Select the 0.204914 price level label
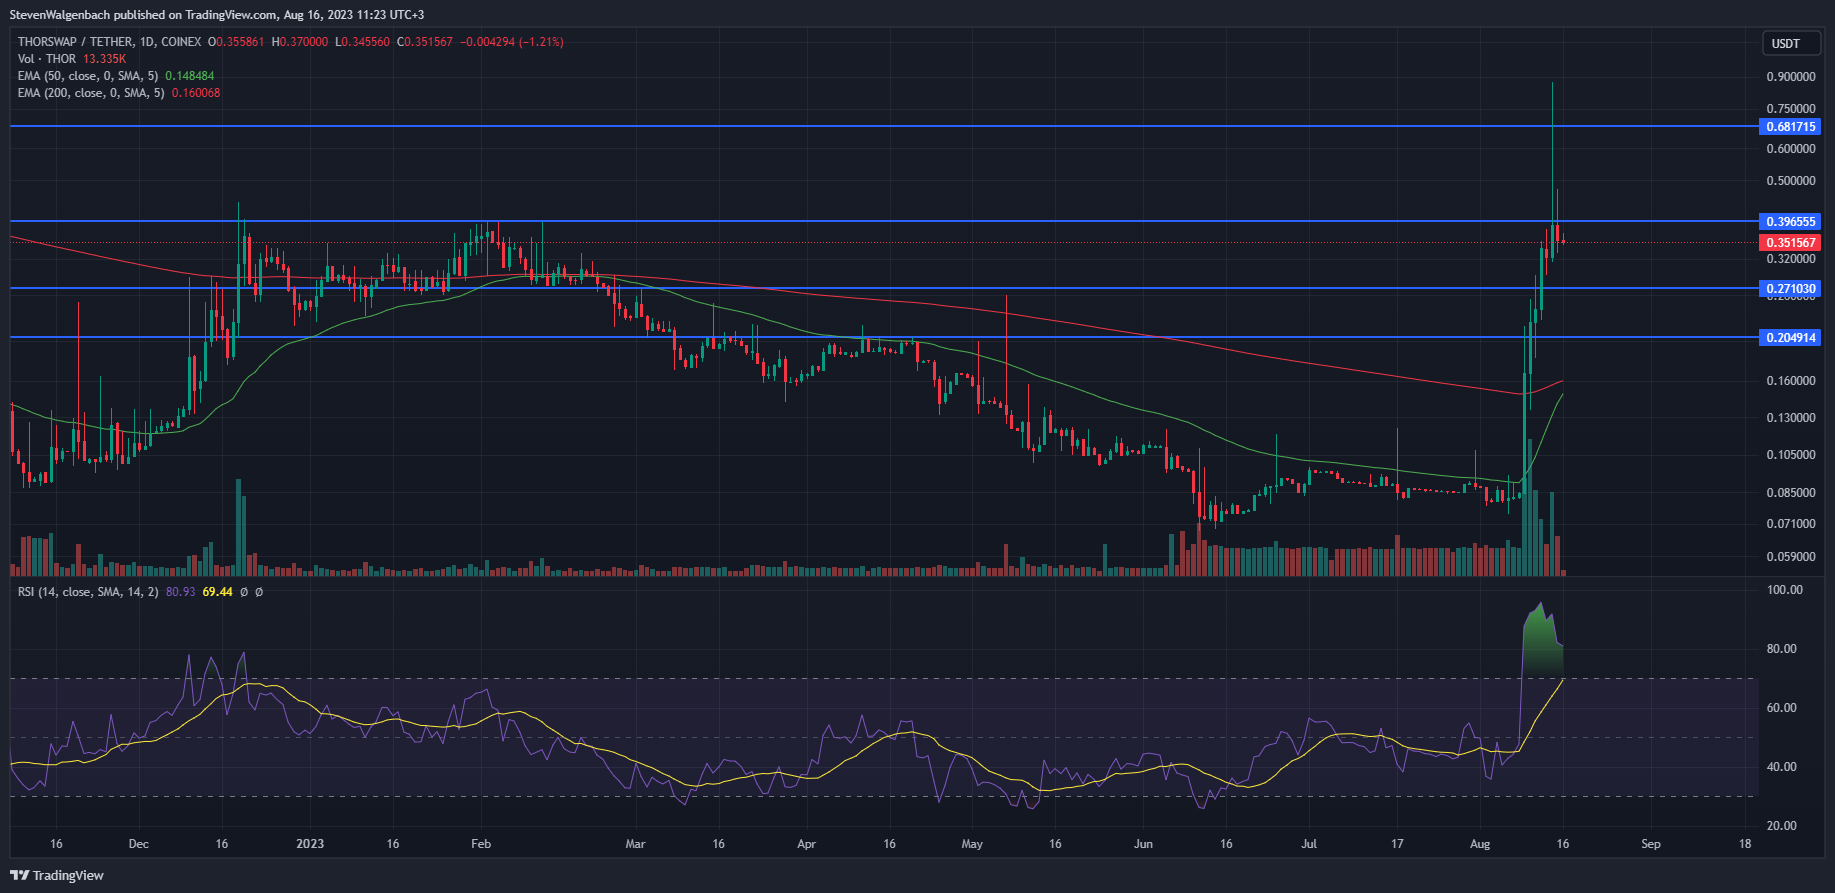 pos(1790,337)
